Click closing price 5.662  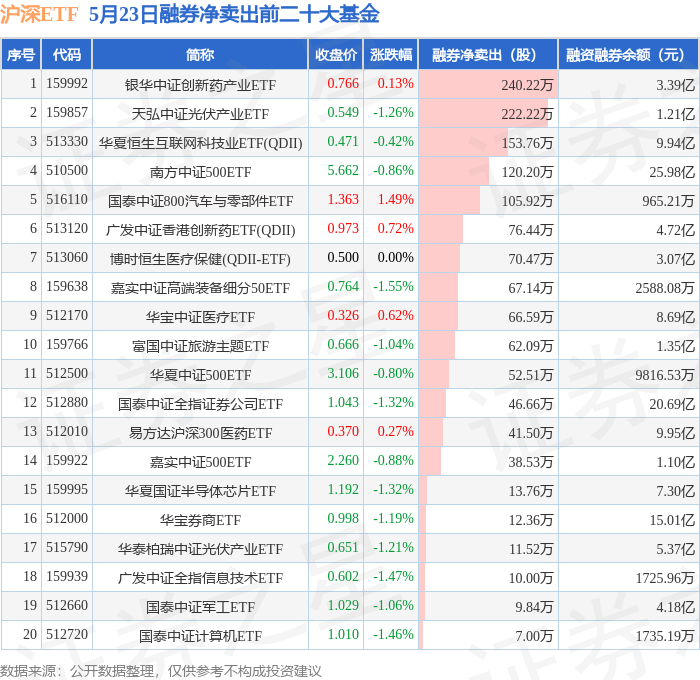(343, 170)
